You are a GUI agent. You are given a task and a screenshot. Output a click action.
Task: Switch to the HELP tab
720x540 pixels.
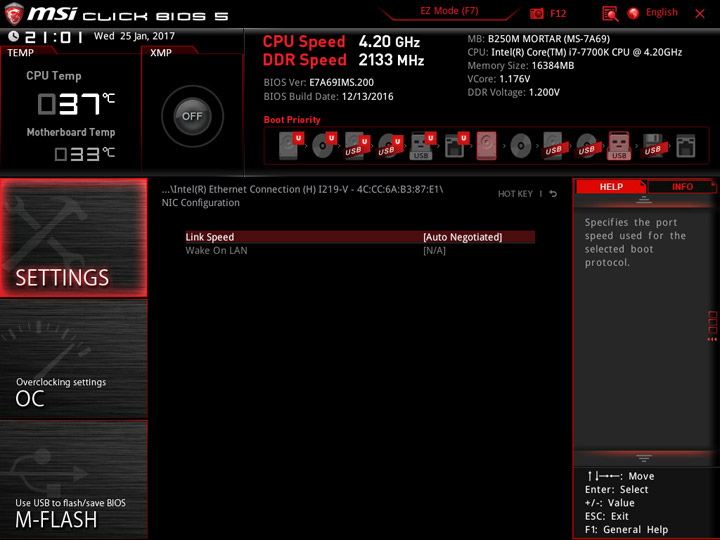click(x=611, y=187)
